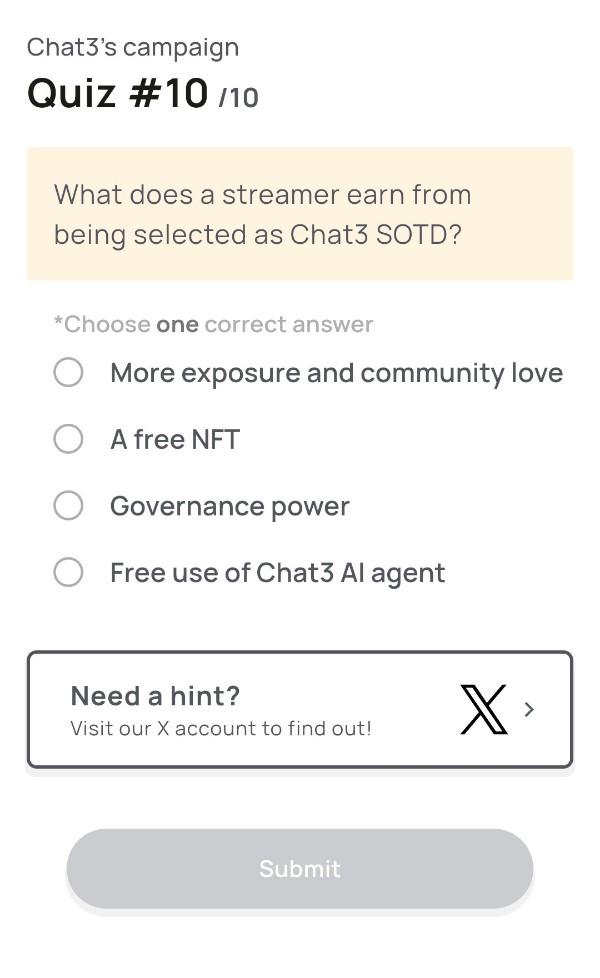Click the "Free use of Chat3 AI agent" answer text
Image resolution: width=600 pixels, height=978 pixels.
[x=277, y=573]
